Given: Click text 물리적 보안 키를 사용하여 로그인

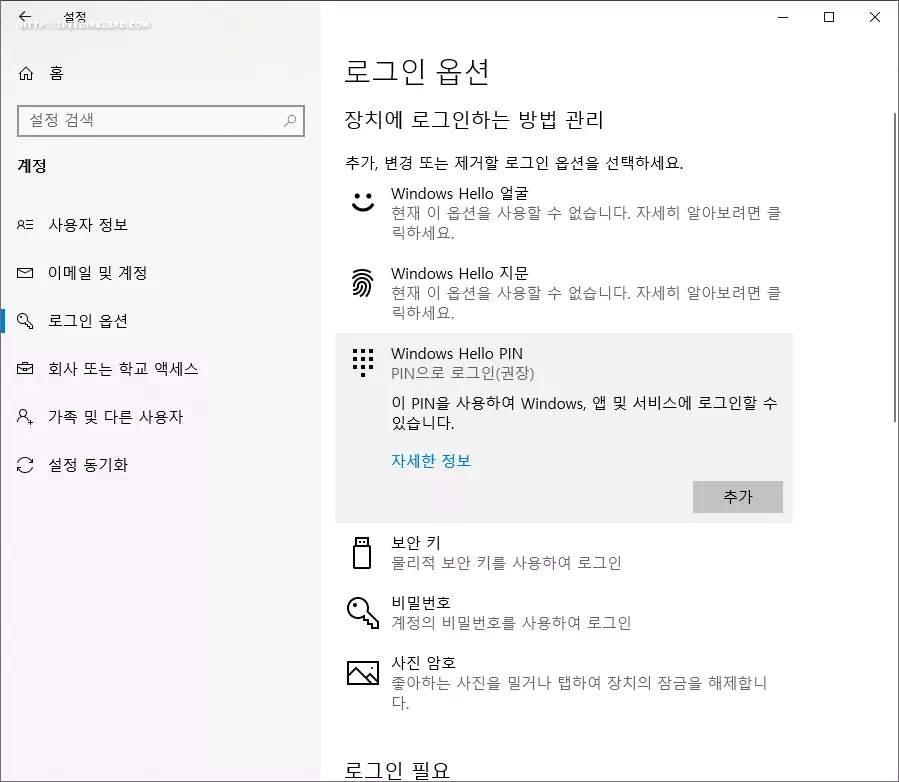Looking at the screenshot, I should click(506, 563).
